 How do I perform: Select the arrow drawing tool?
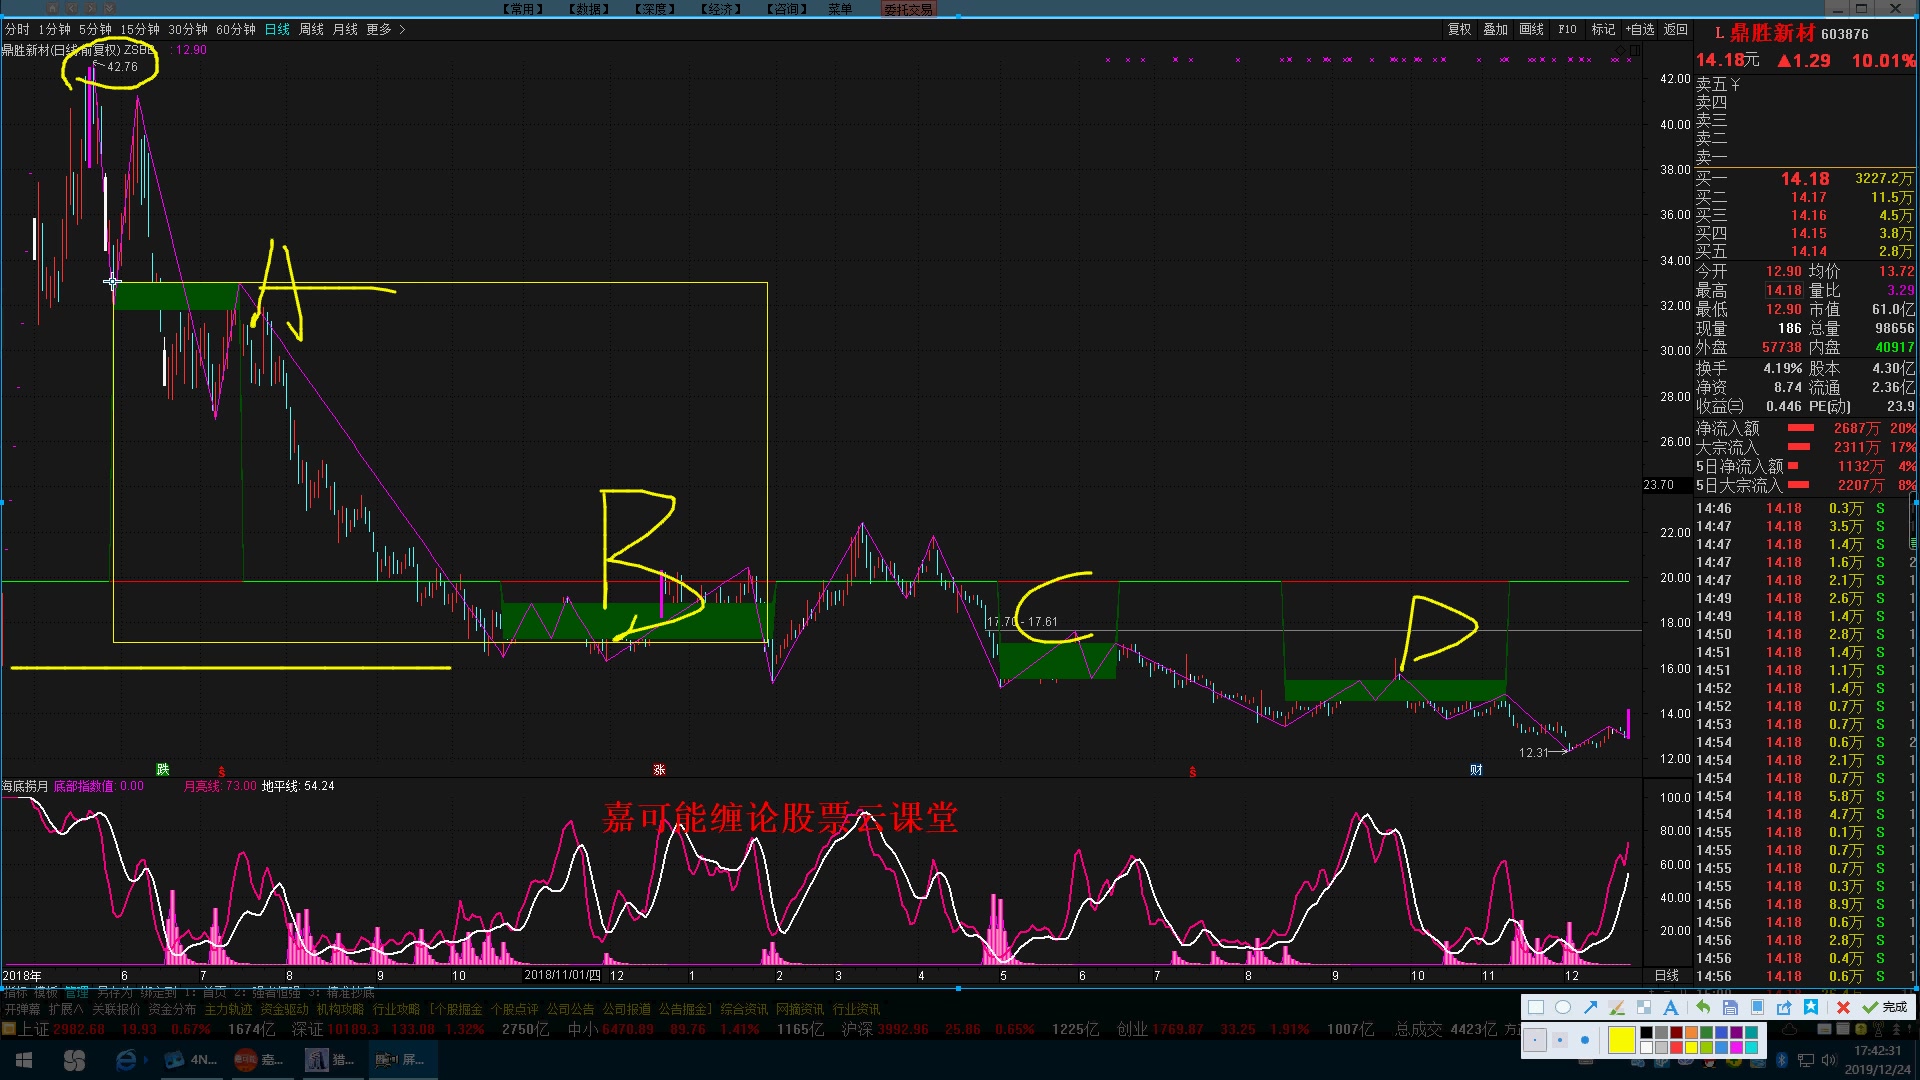(x=1590, y=1007)
